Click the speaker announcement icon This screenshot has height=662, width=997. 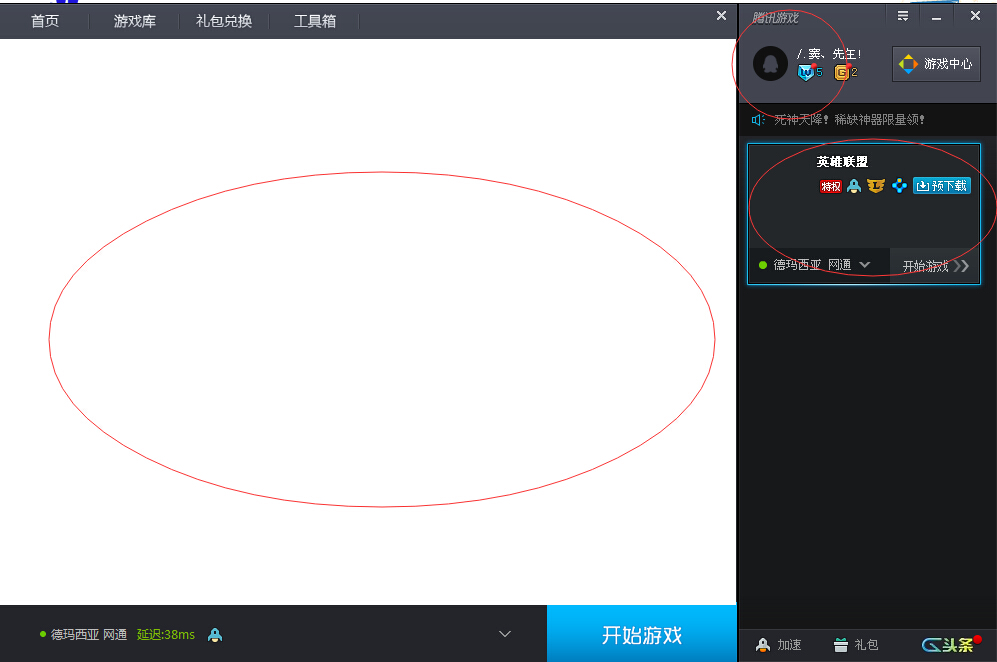point(758,120)
